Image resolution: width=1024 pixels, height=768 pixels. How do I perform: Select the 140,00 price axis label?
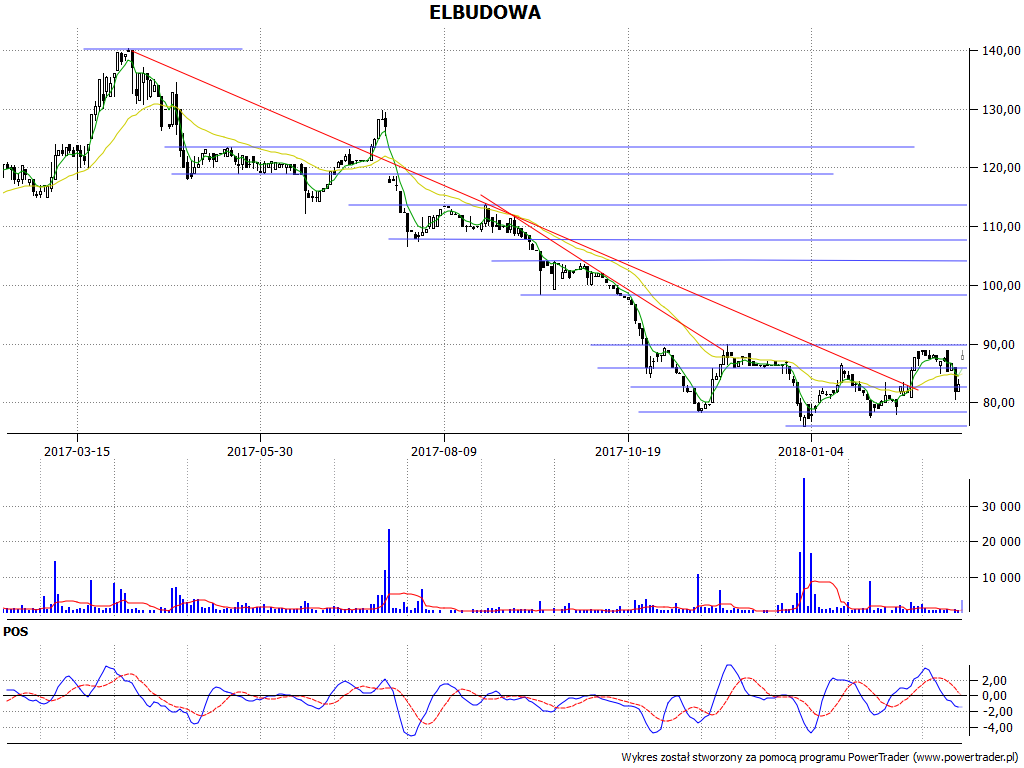coord(1001,50)
